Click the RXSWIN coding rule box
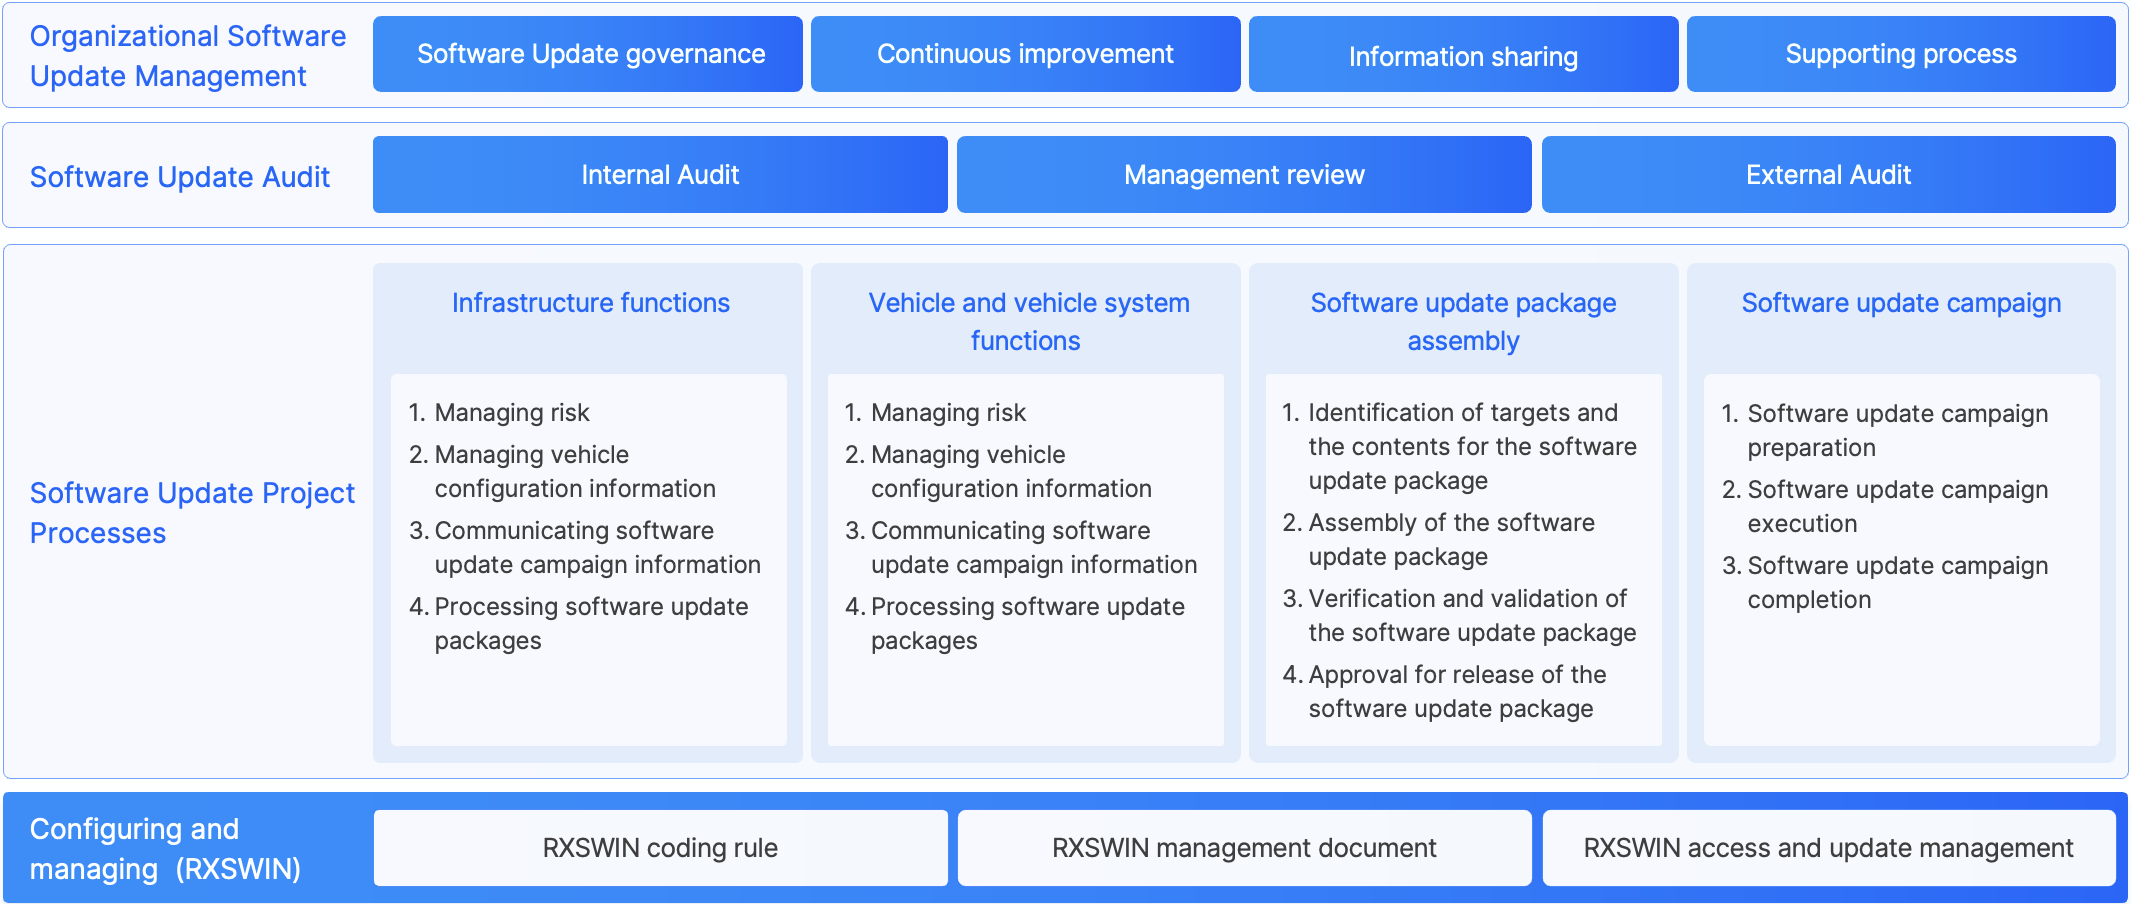Viewport: 2132px width, 904px height. (x=660, y=847)
